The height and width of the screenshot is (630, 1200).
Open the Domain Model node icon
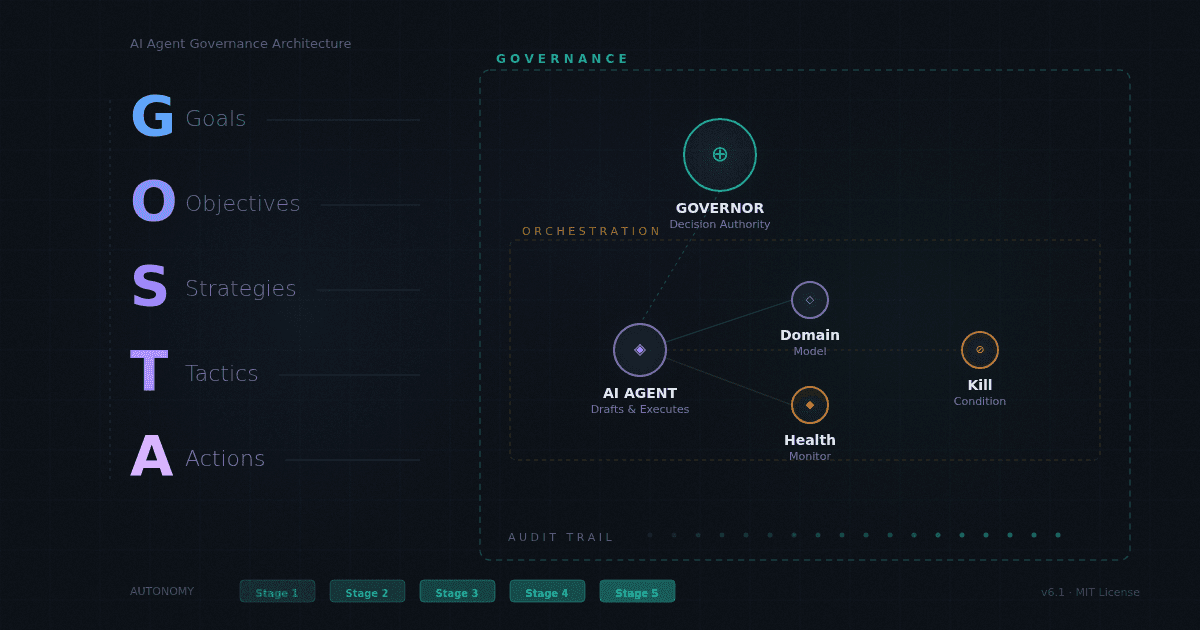pyautogui.click(x=810, y=299)
